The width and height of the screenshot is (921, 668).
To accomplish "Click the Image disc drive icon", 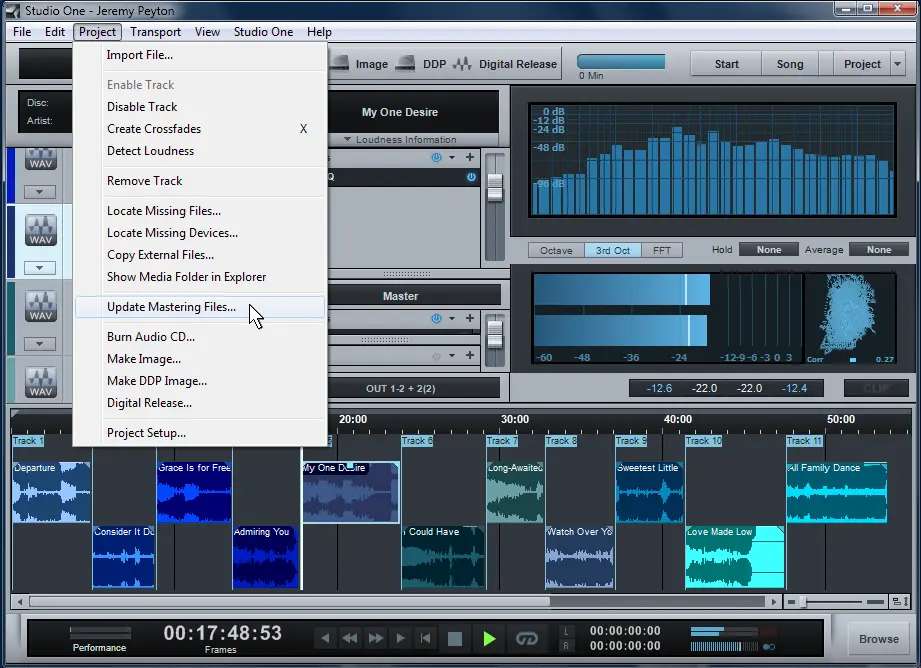I will [x=339, y=64].
